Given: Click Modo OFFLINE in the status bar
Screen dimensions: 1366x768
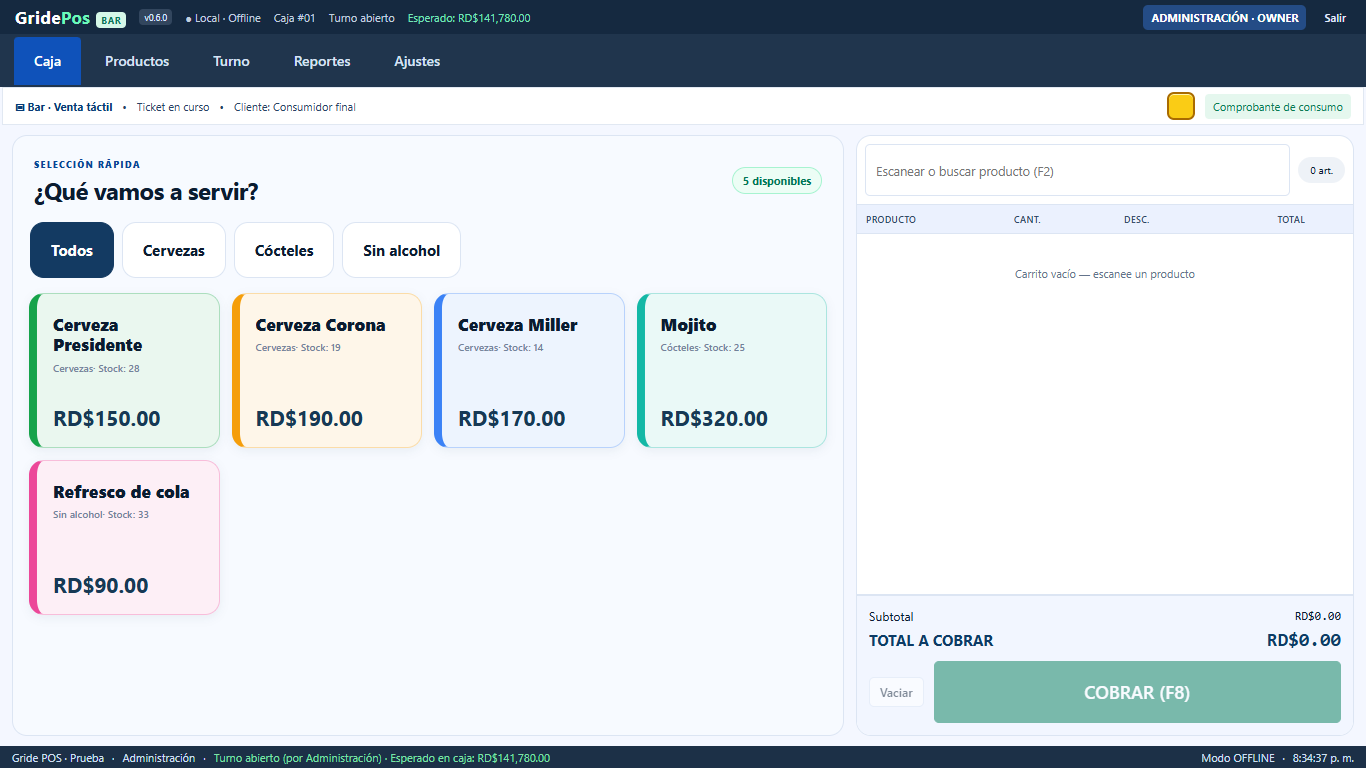Looking at the screenshot, I should [x=1238, y=758].
